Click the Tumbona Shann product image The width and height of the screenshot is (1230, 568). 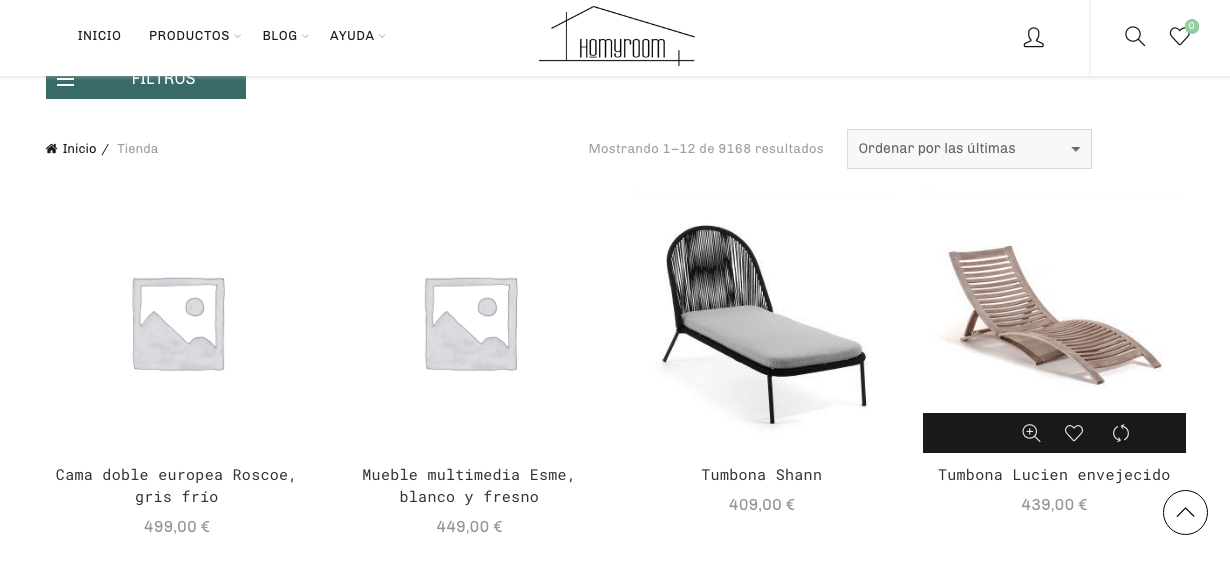click(x=762, y=323)
